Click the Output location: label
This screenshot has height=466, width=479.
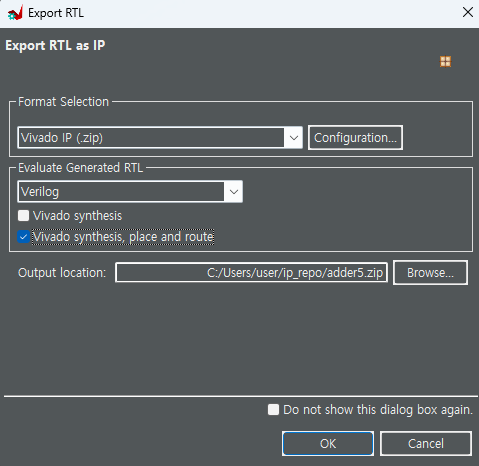tap(62, 273)
